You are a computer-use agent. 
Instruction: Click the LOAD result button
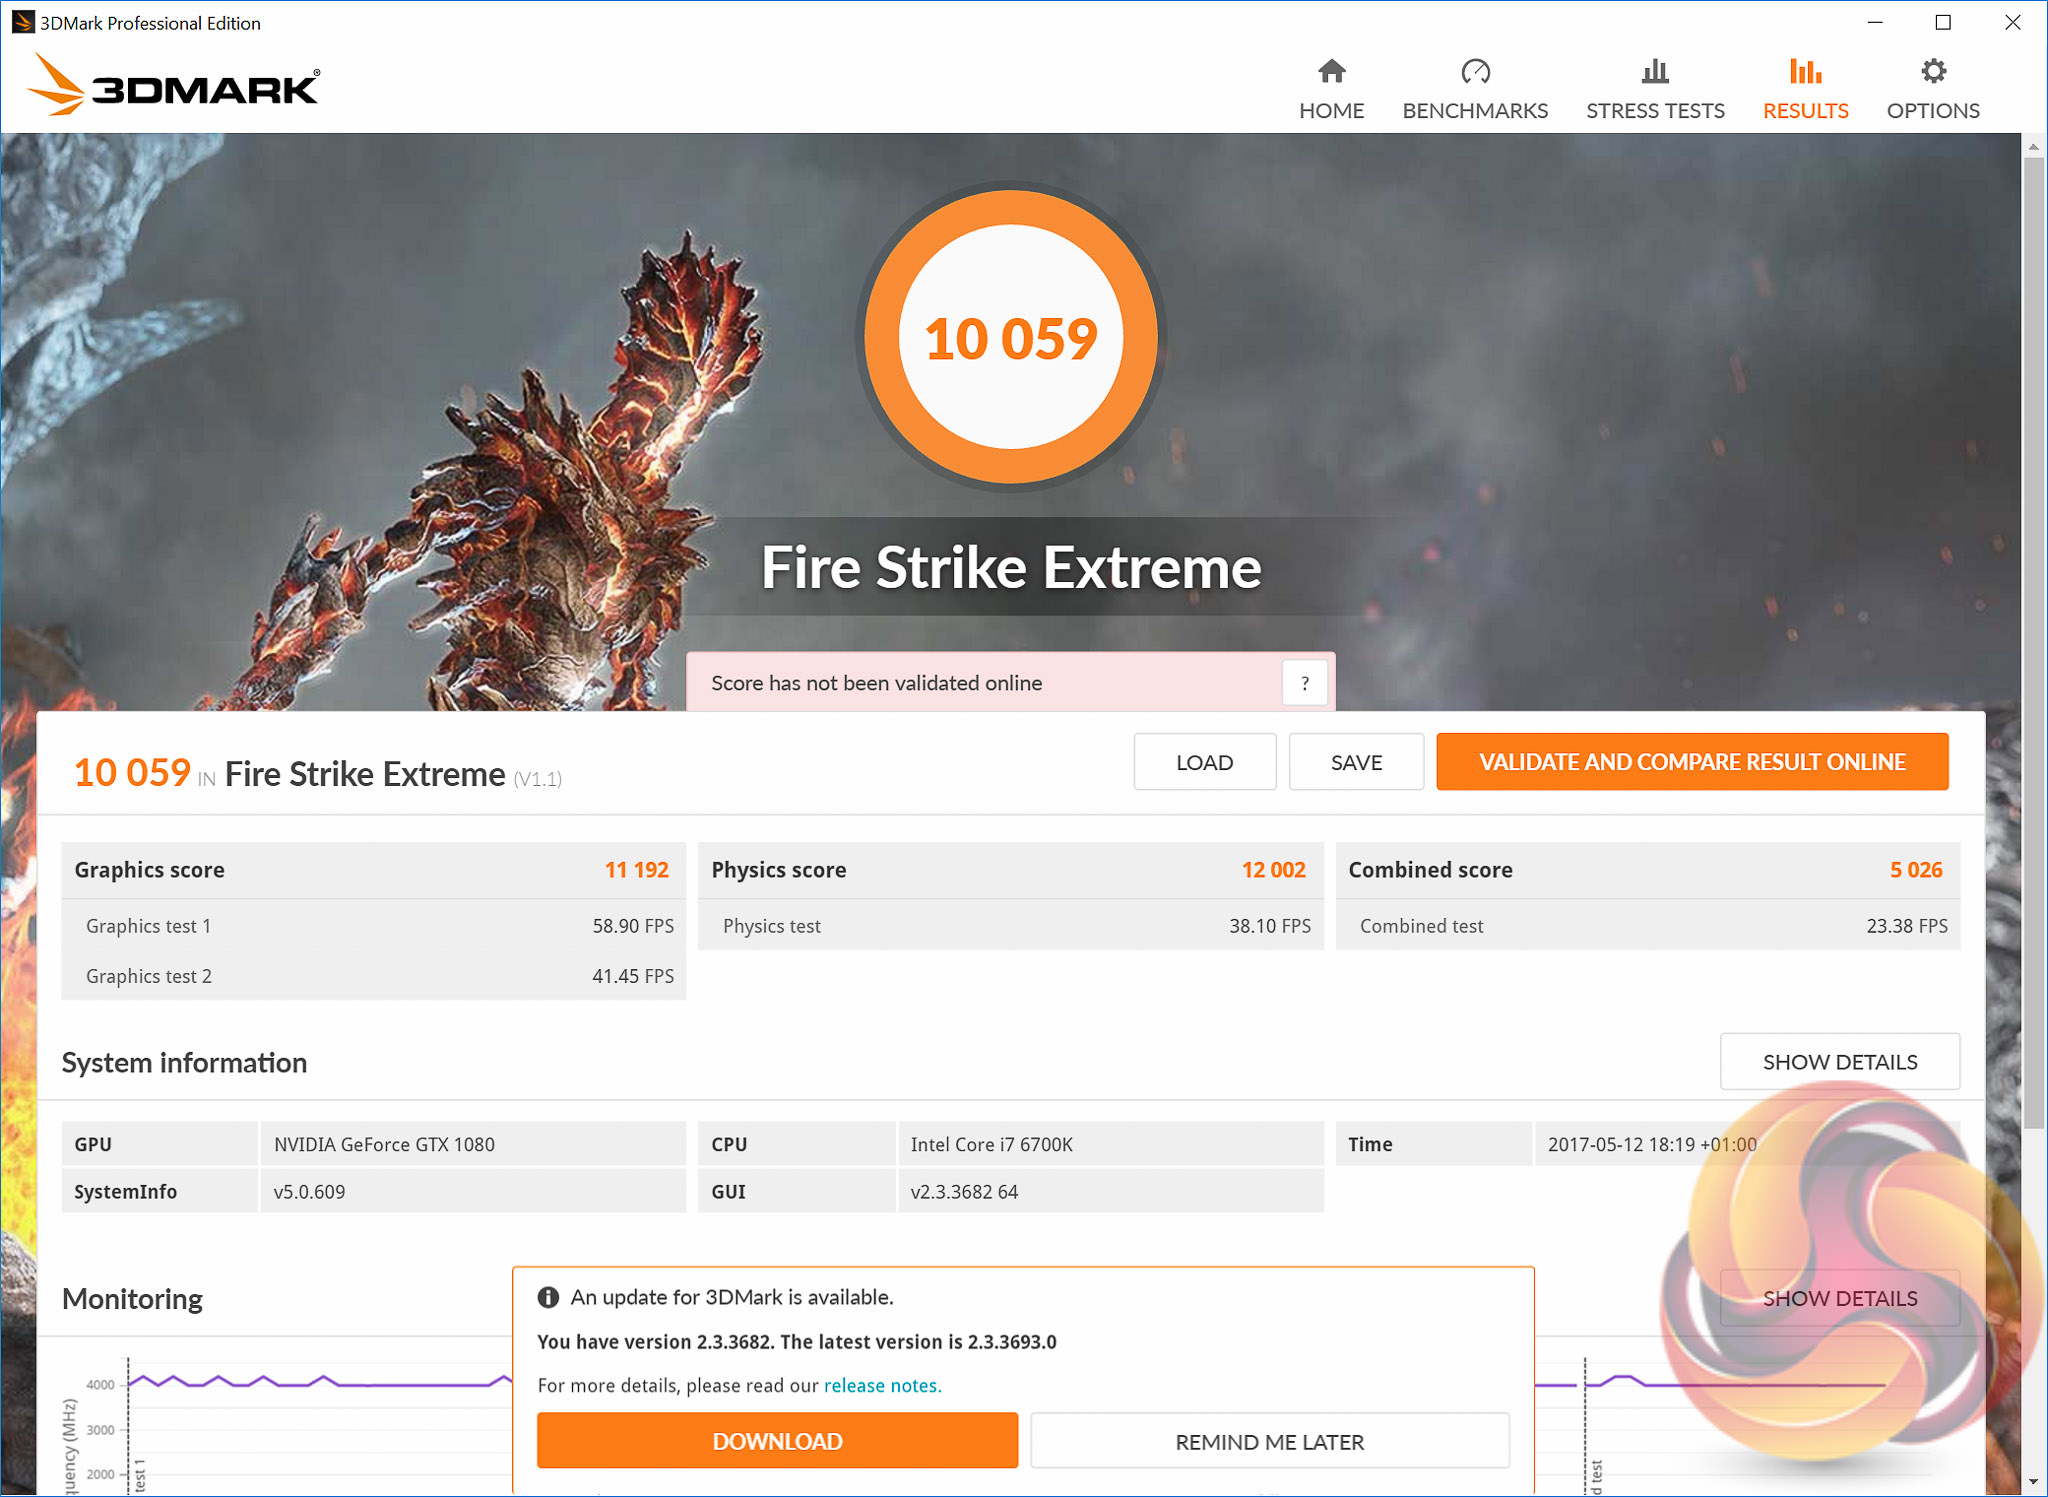click(x=1204, y=762)
